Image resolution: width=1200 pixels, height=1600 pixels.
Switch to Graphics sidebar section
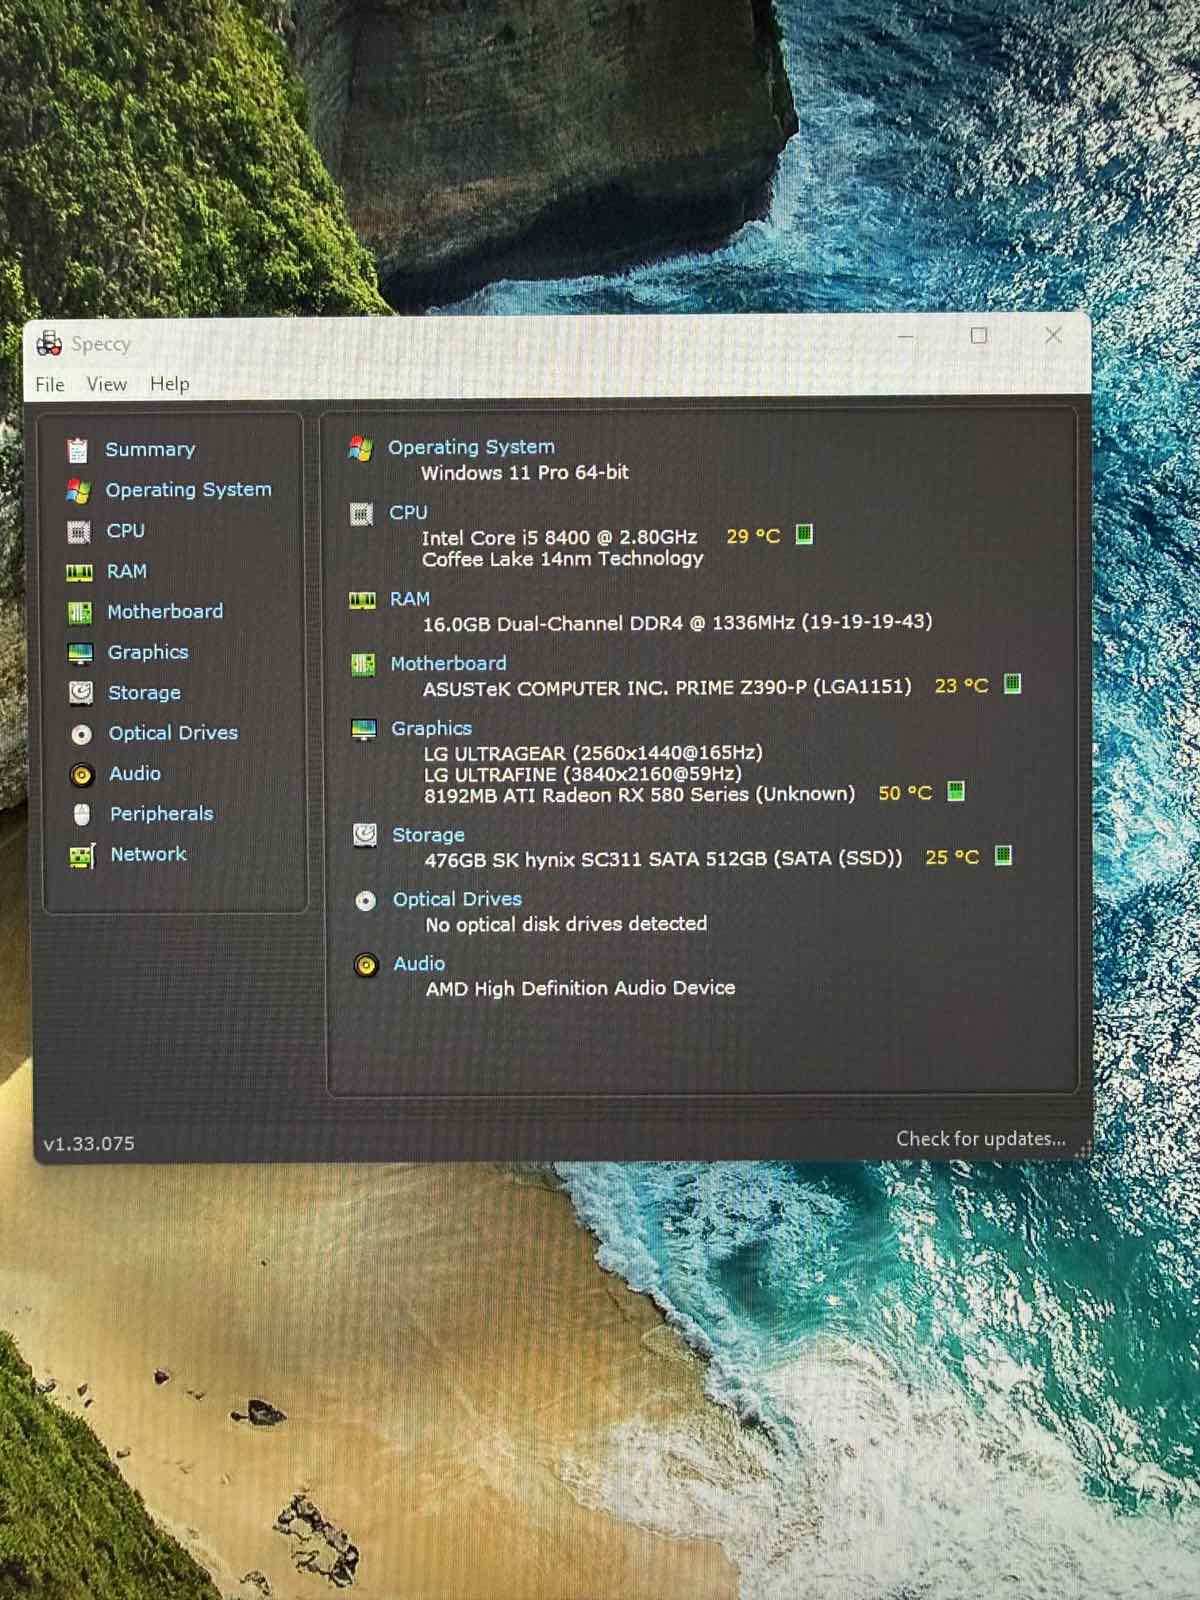148,652
